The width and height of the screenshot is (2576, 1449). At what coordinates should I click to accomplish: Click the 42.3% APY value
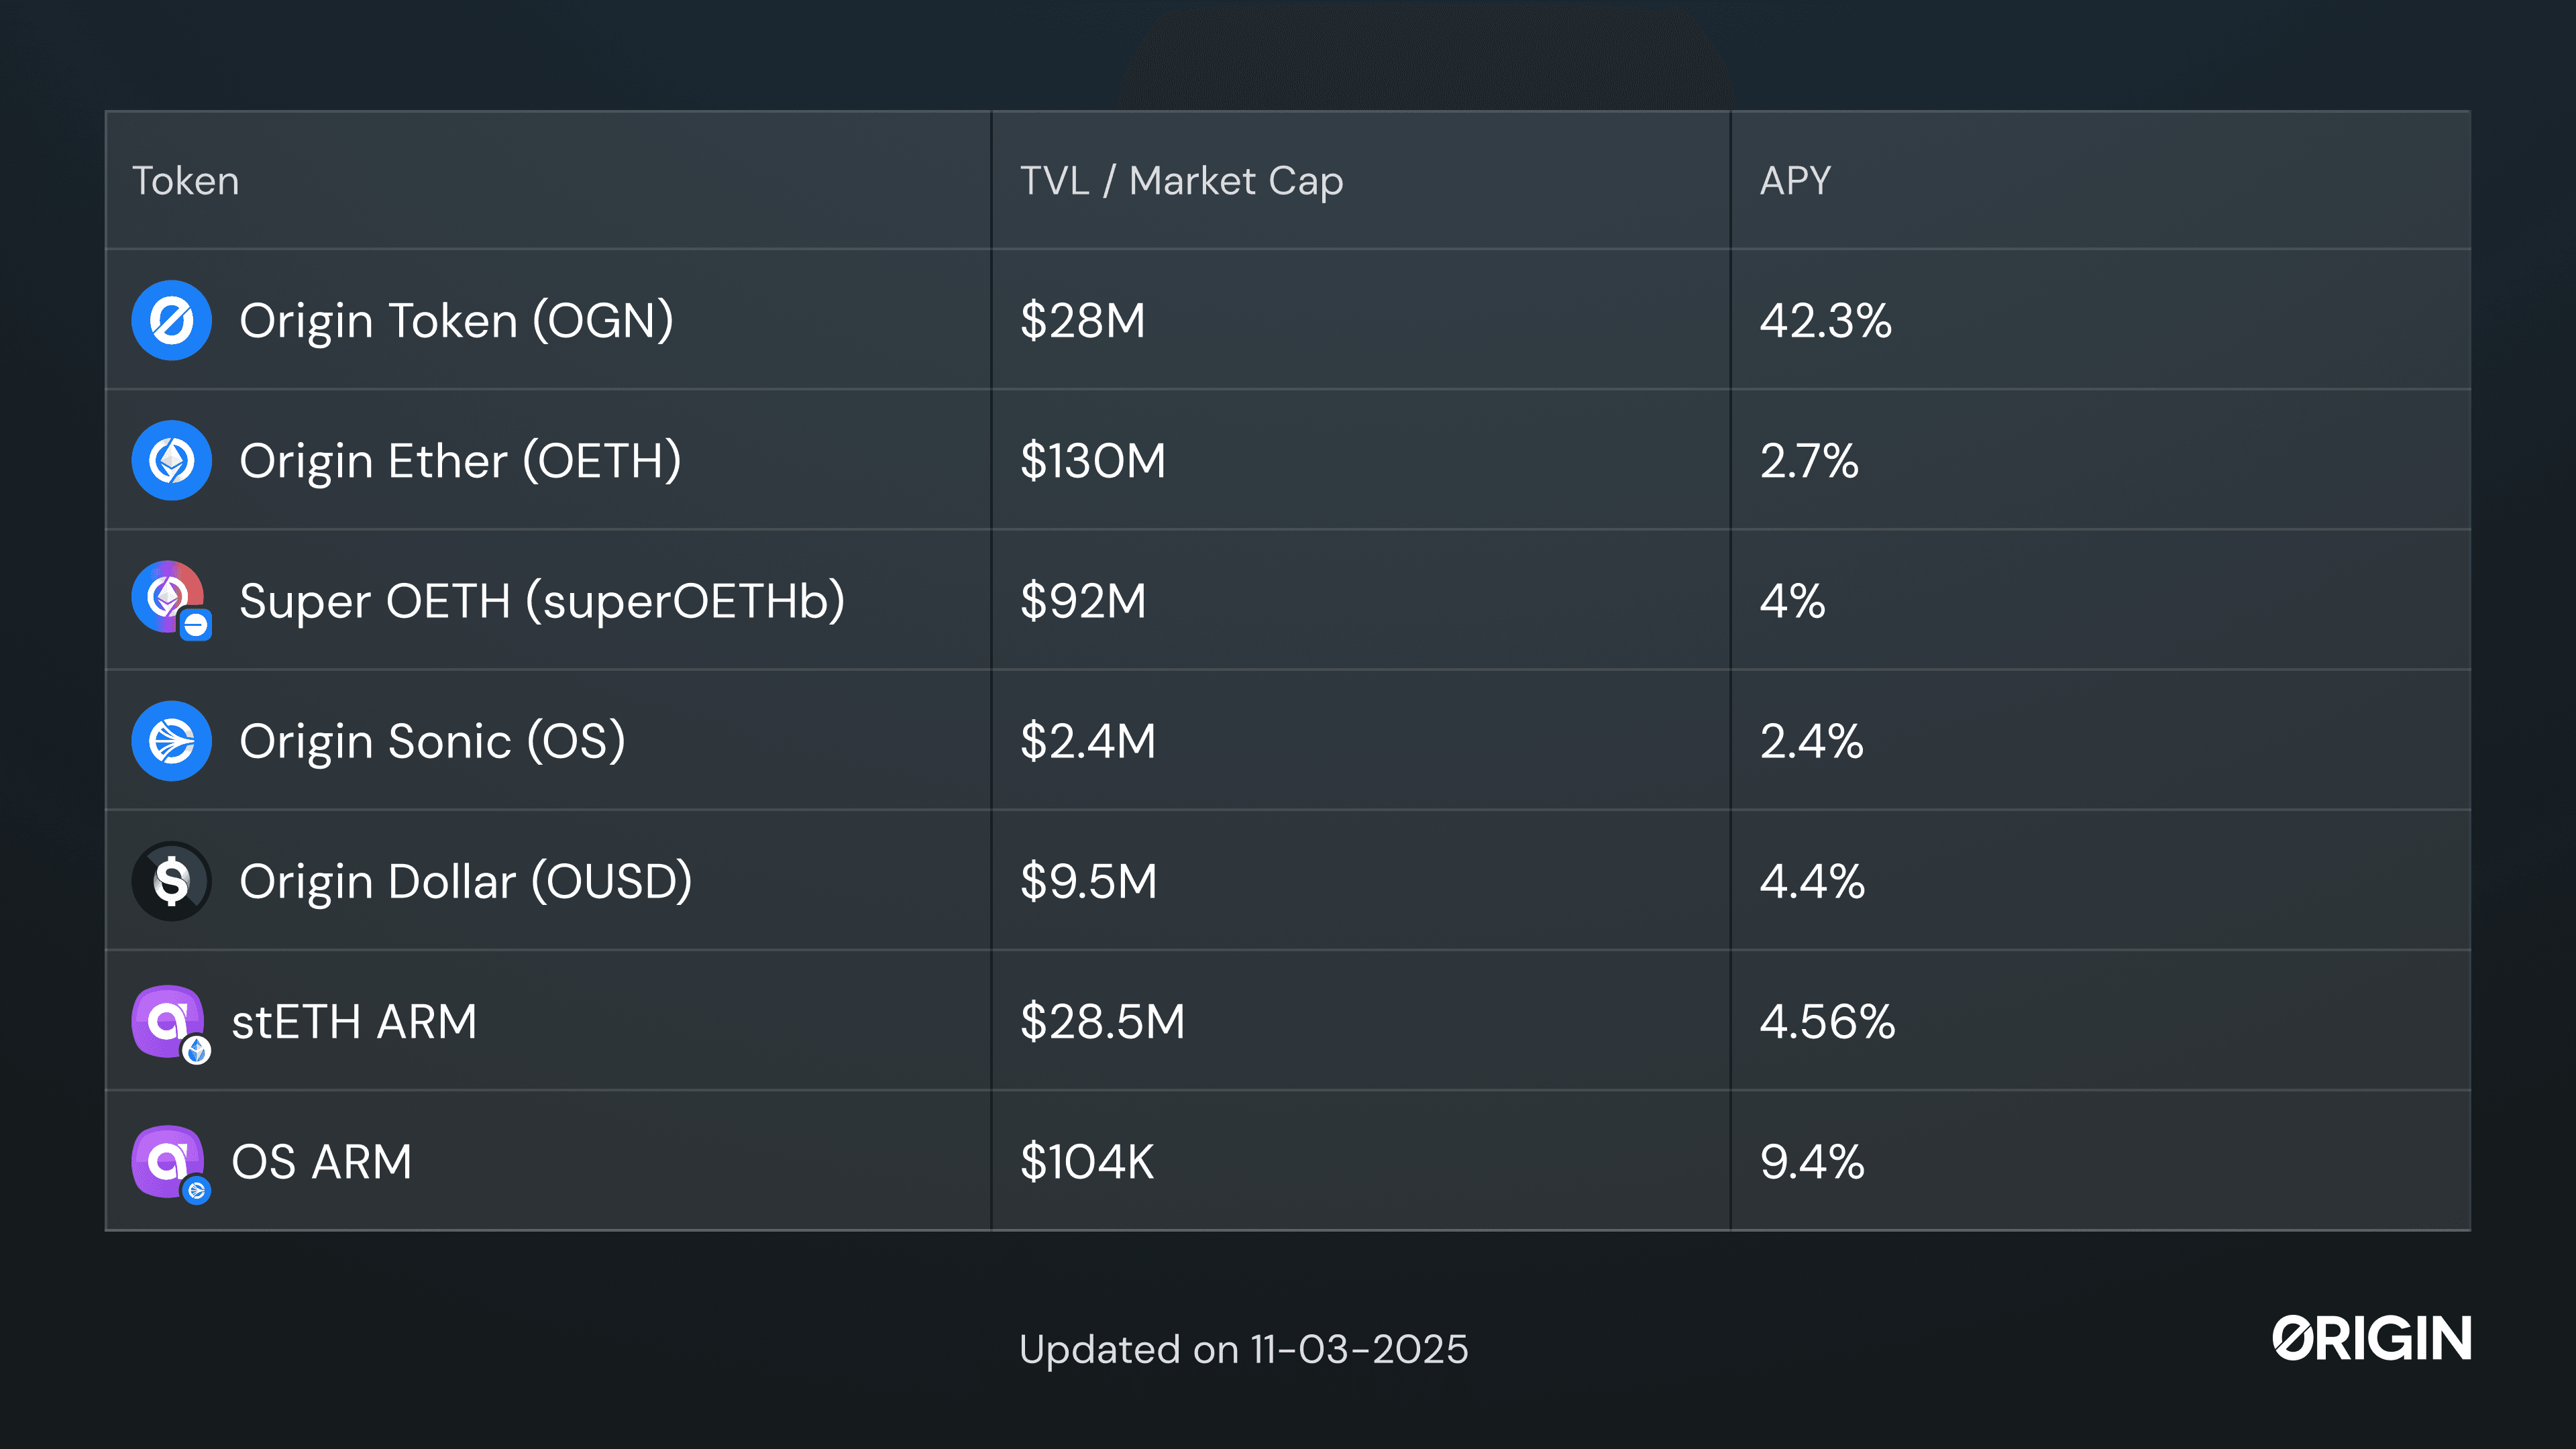pyautogui.click(x=1825, y=321)
